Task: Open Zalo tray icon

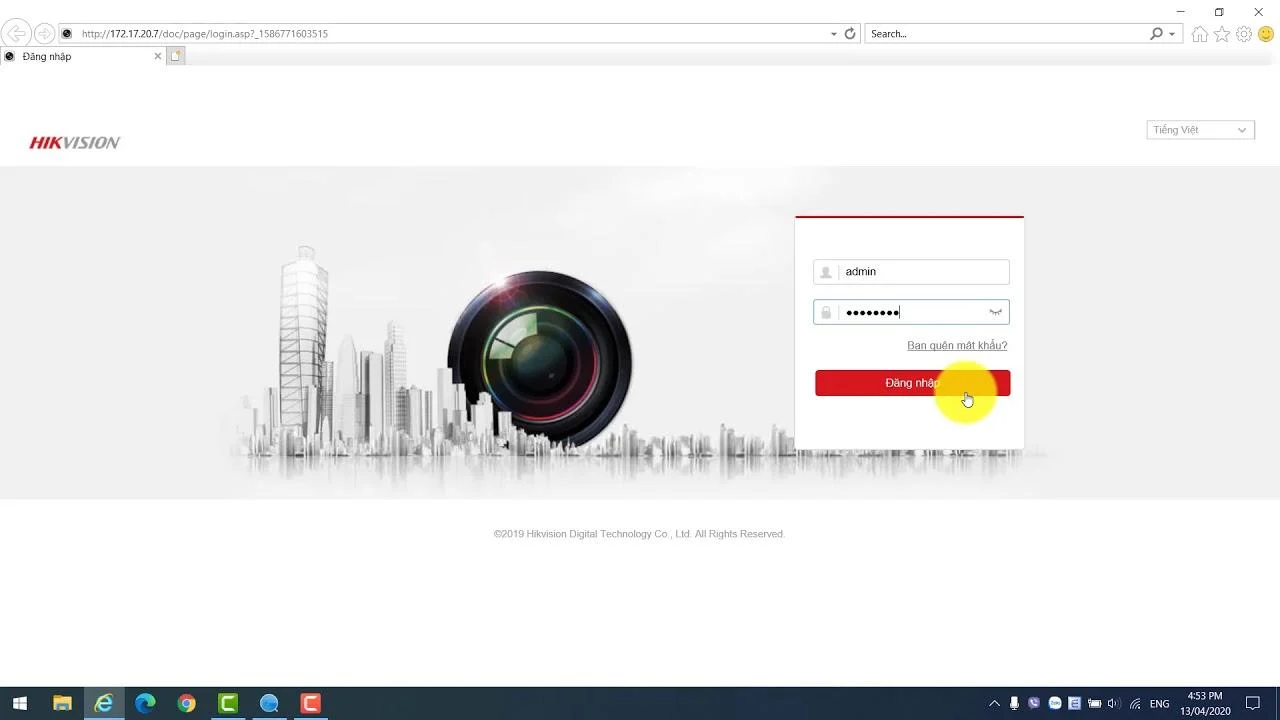Action: [x=1054, y=704]
